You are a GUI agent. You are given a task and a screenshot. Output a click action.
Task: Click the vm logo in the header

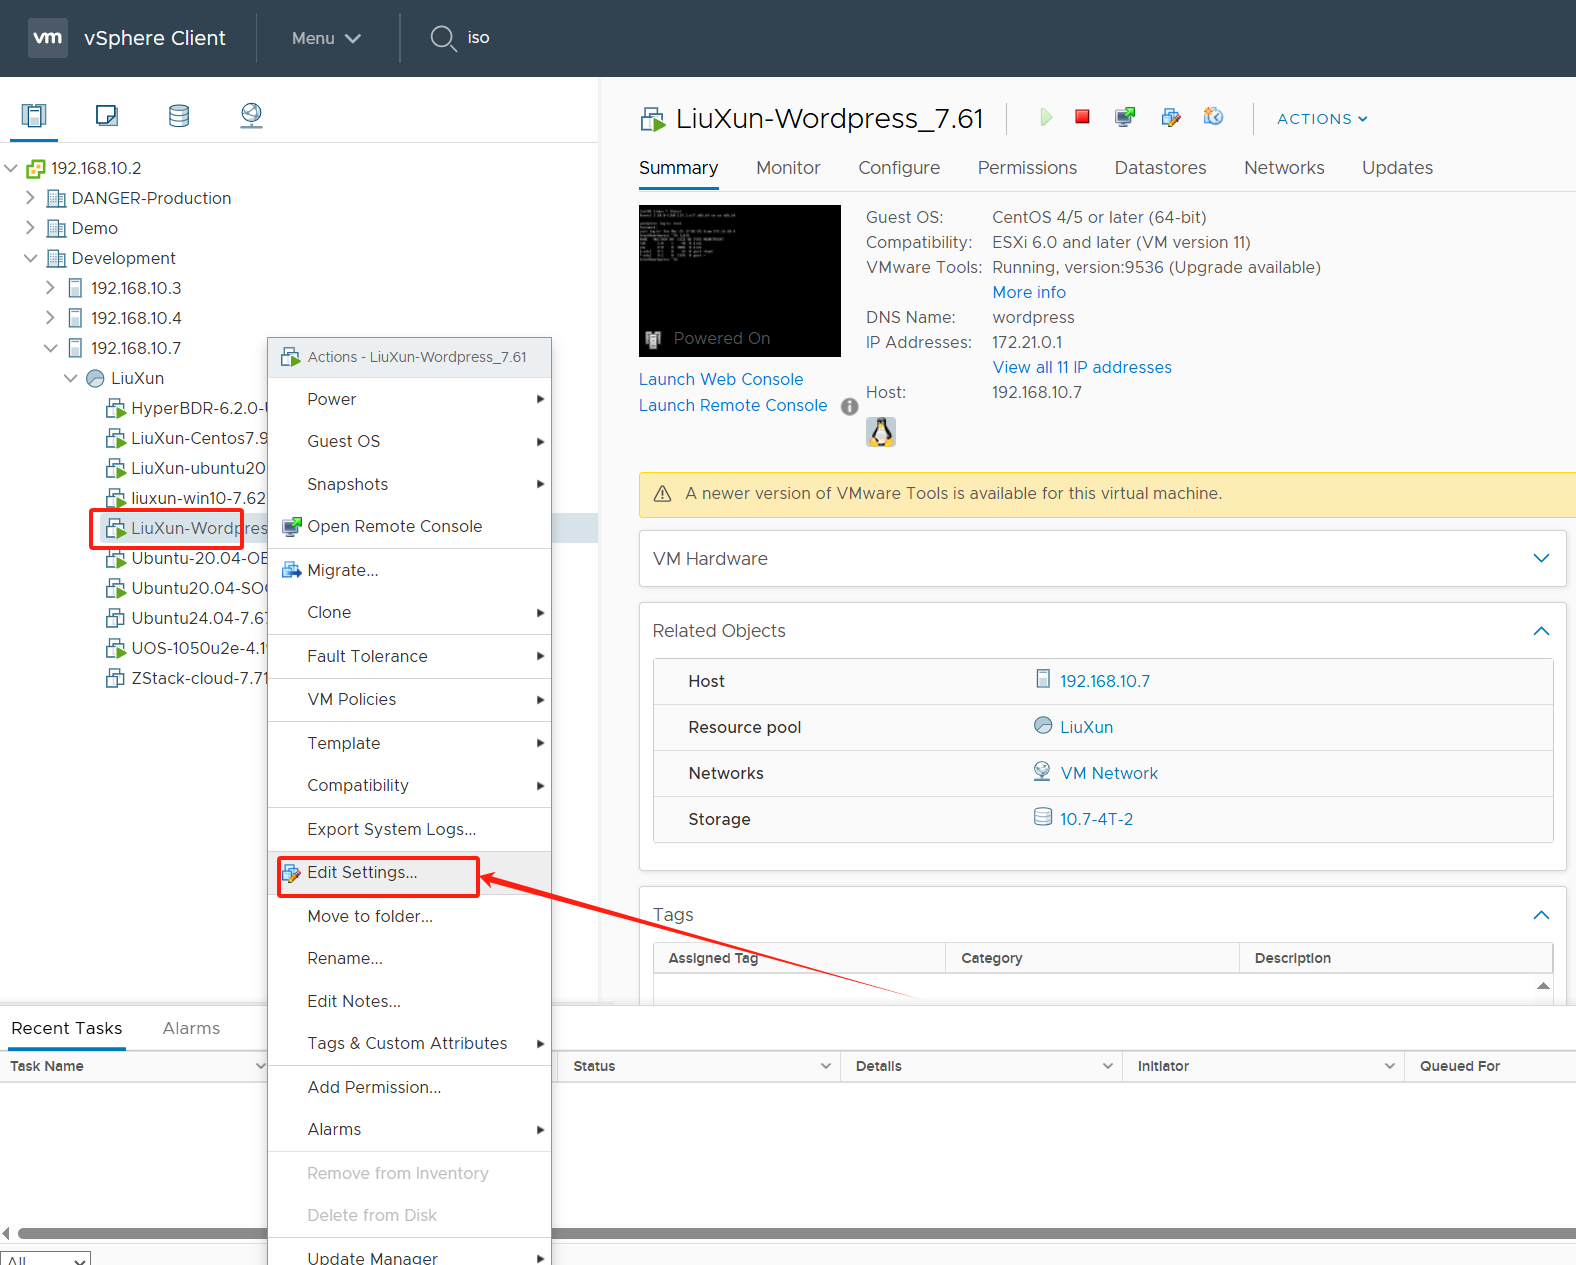48,38
